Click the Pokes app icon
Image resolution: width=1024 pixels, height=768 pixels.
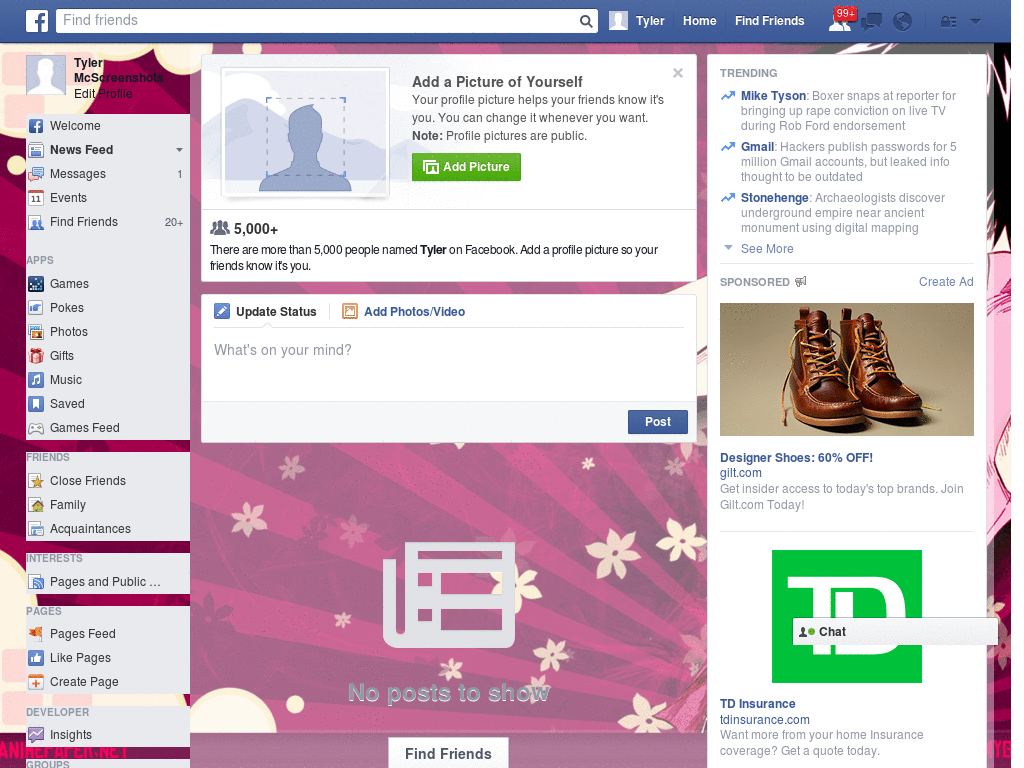37,308
